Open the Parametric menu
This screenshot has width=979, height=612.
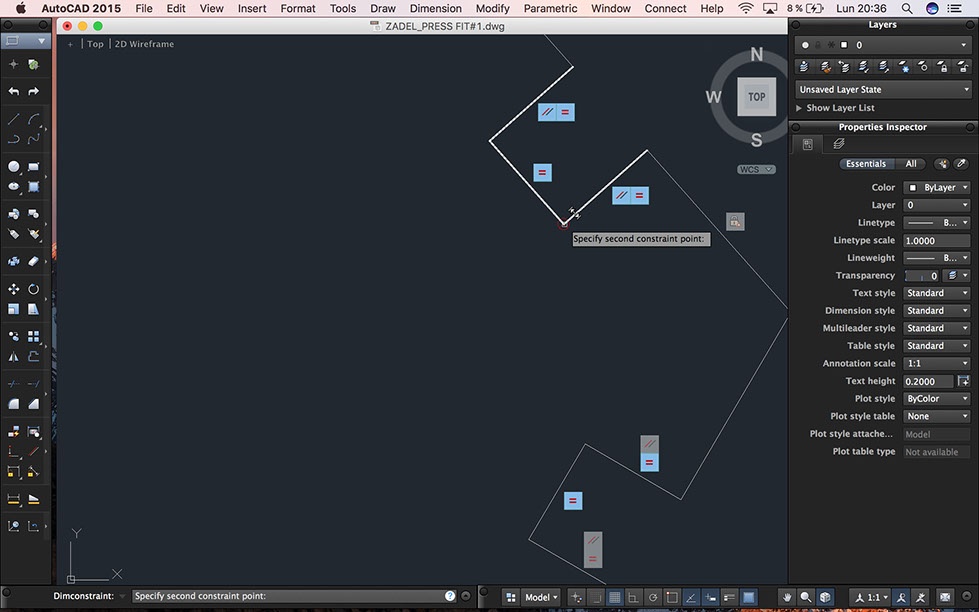click(550, 8)
